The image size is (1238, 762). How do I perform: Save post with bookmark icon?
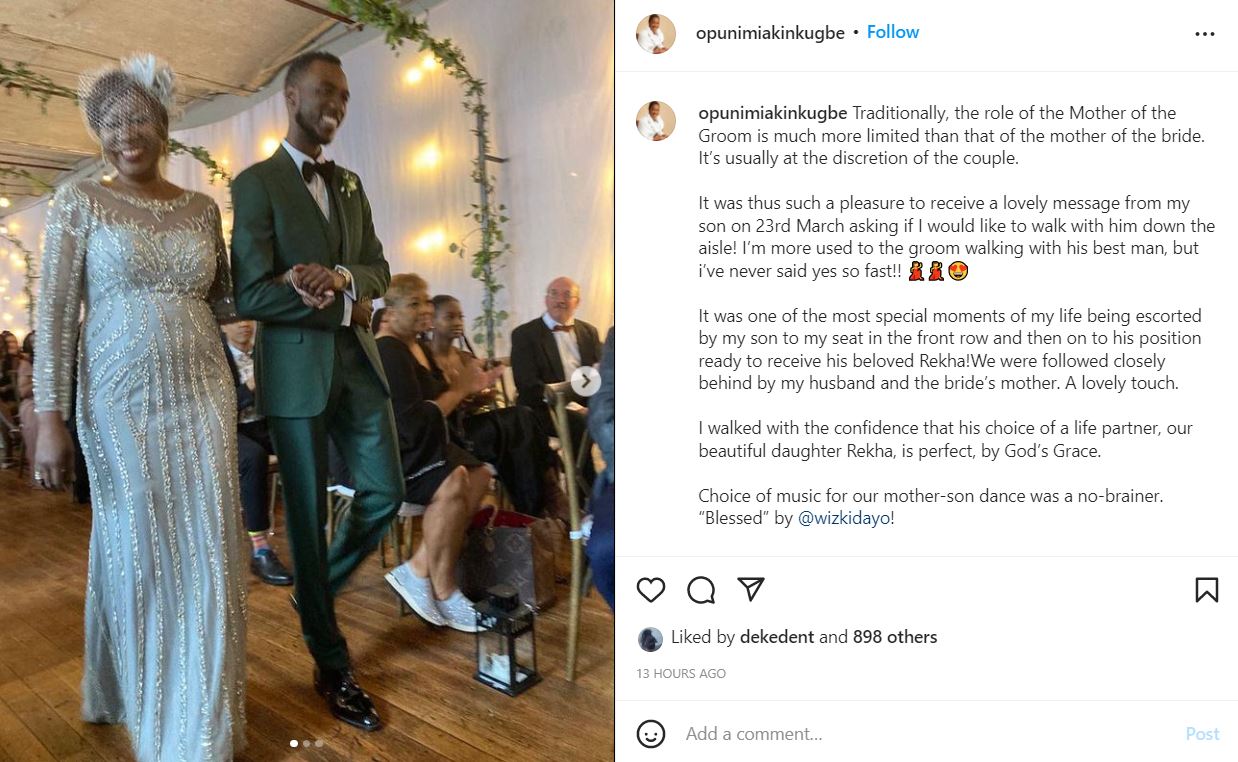pyautogui.click(x=1207, y=590)
